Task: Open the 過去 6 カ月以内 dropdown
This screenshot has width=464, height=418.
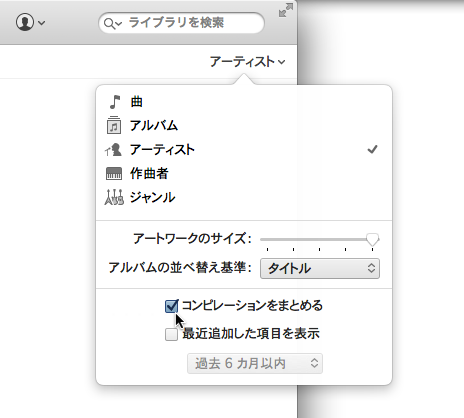Action: point(255,364)
